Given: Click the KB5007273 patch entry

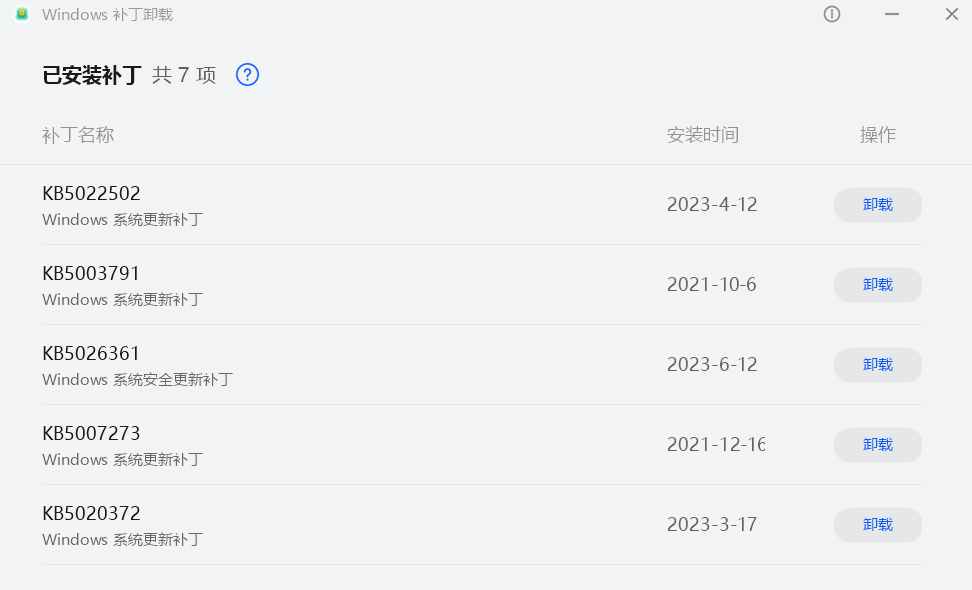Looking at the screenshot, I should (x=91, y=434).
